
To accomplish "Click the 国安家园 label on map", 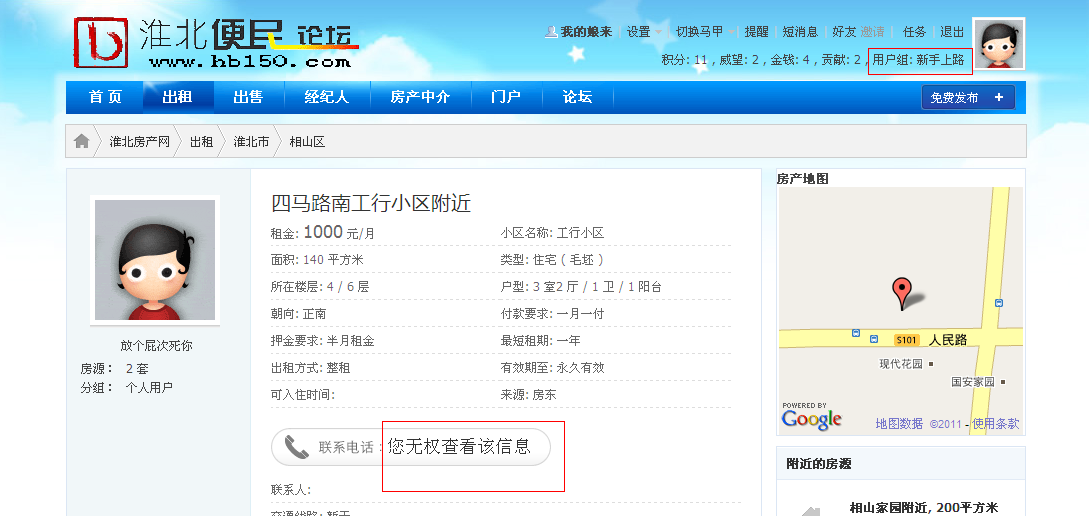I will (973, 381).
